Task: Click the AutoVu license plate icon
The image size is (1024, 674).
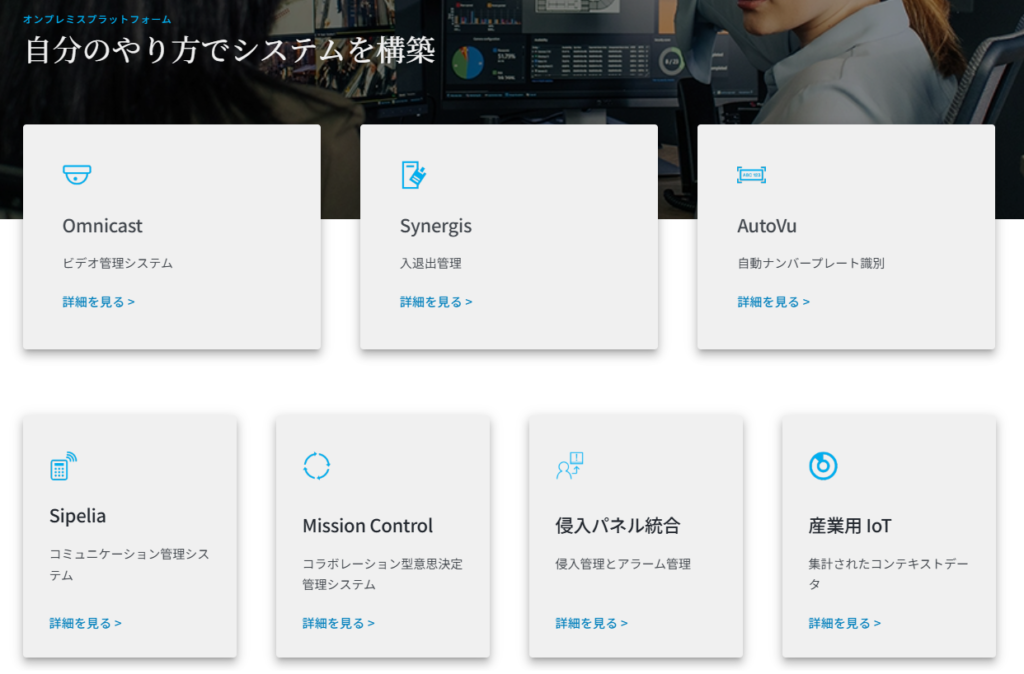Action: (x=751, y=175)
